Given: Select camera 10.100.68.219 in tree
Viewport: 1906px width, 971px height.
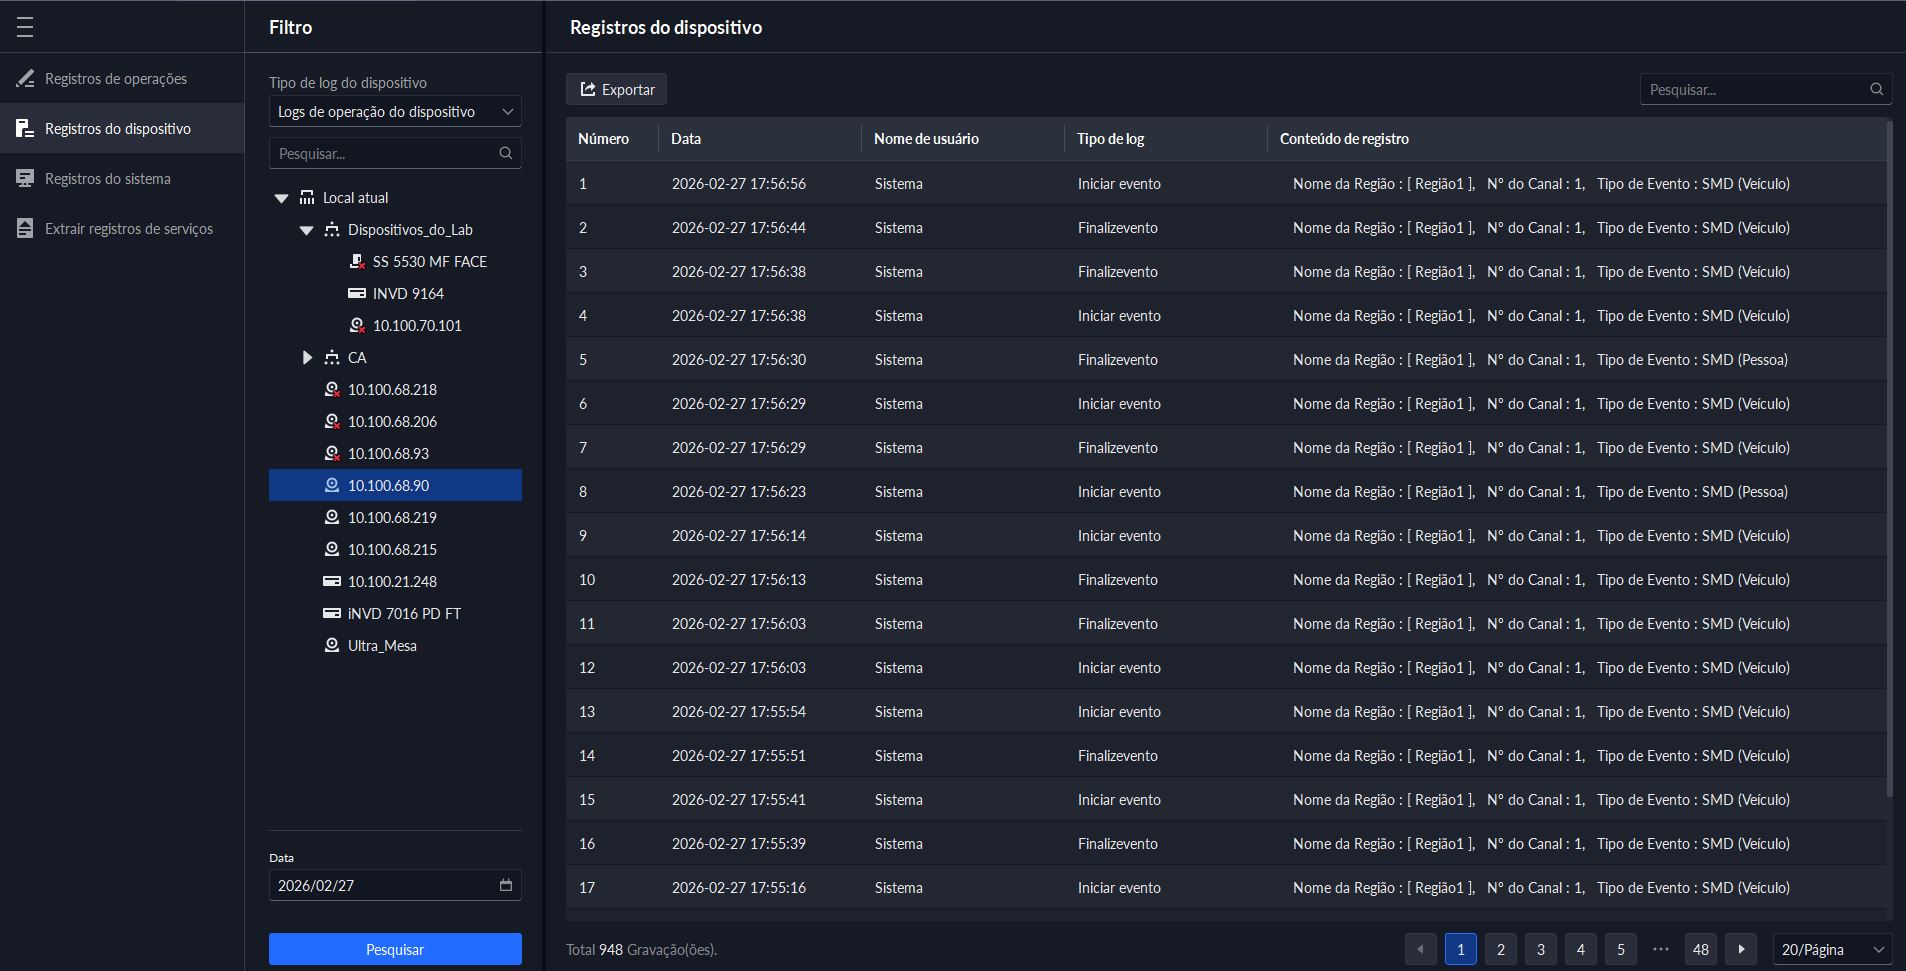Looking at the screenshot, I should click(392, 518).
